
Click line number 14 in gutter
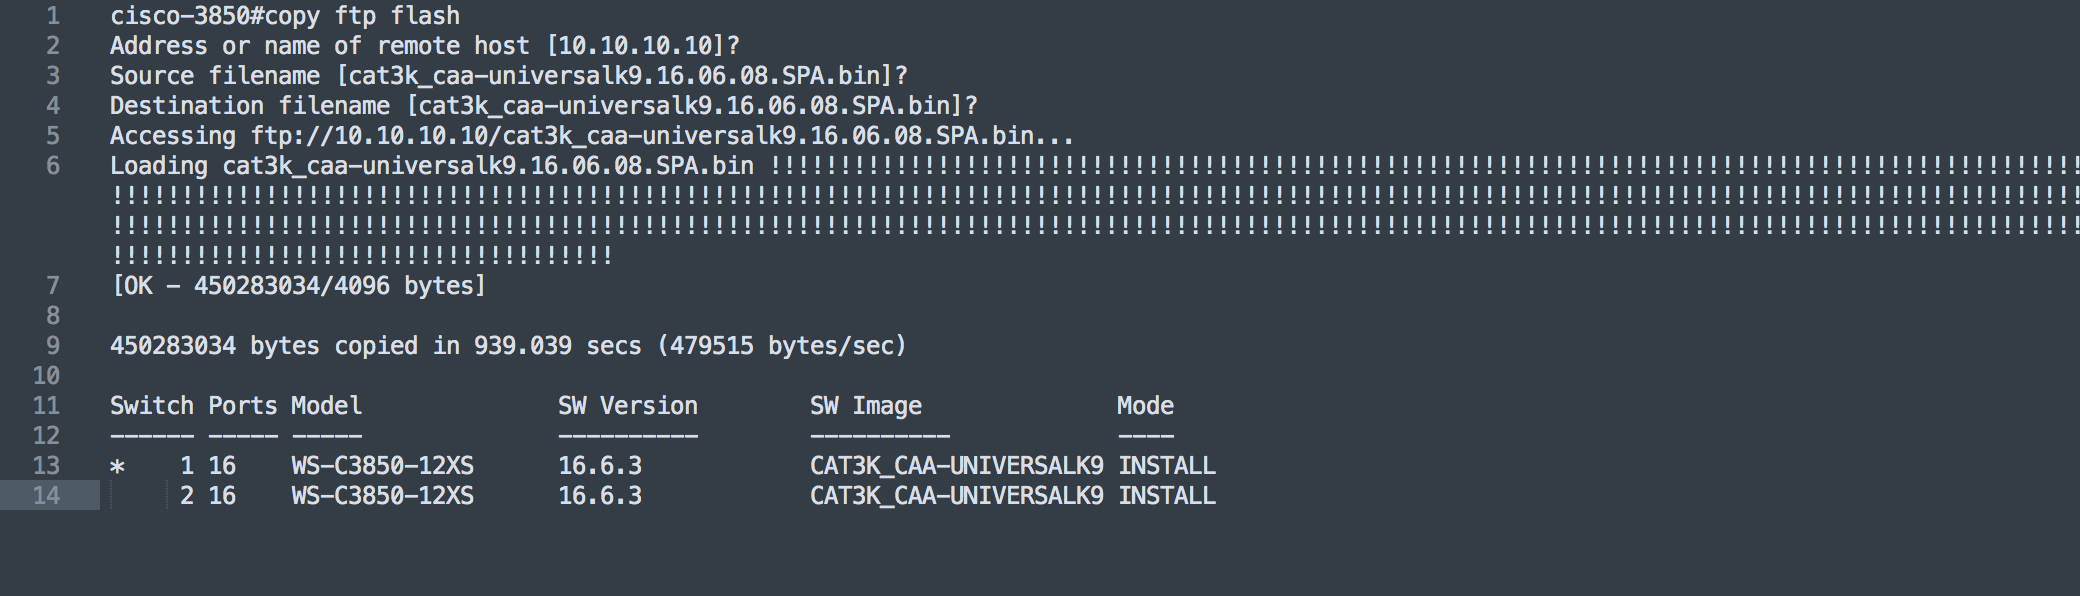coord(46,496)
